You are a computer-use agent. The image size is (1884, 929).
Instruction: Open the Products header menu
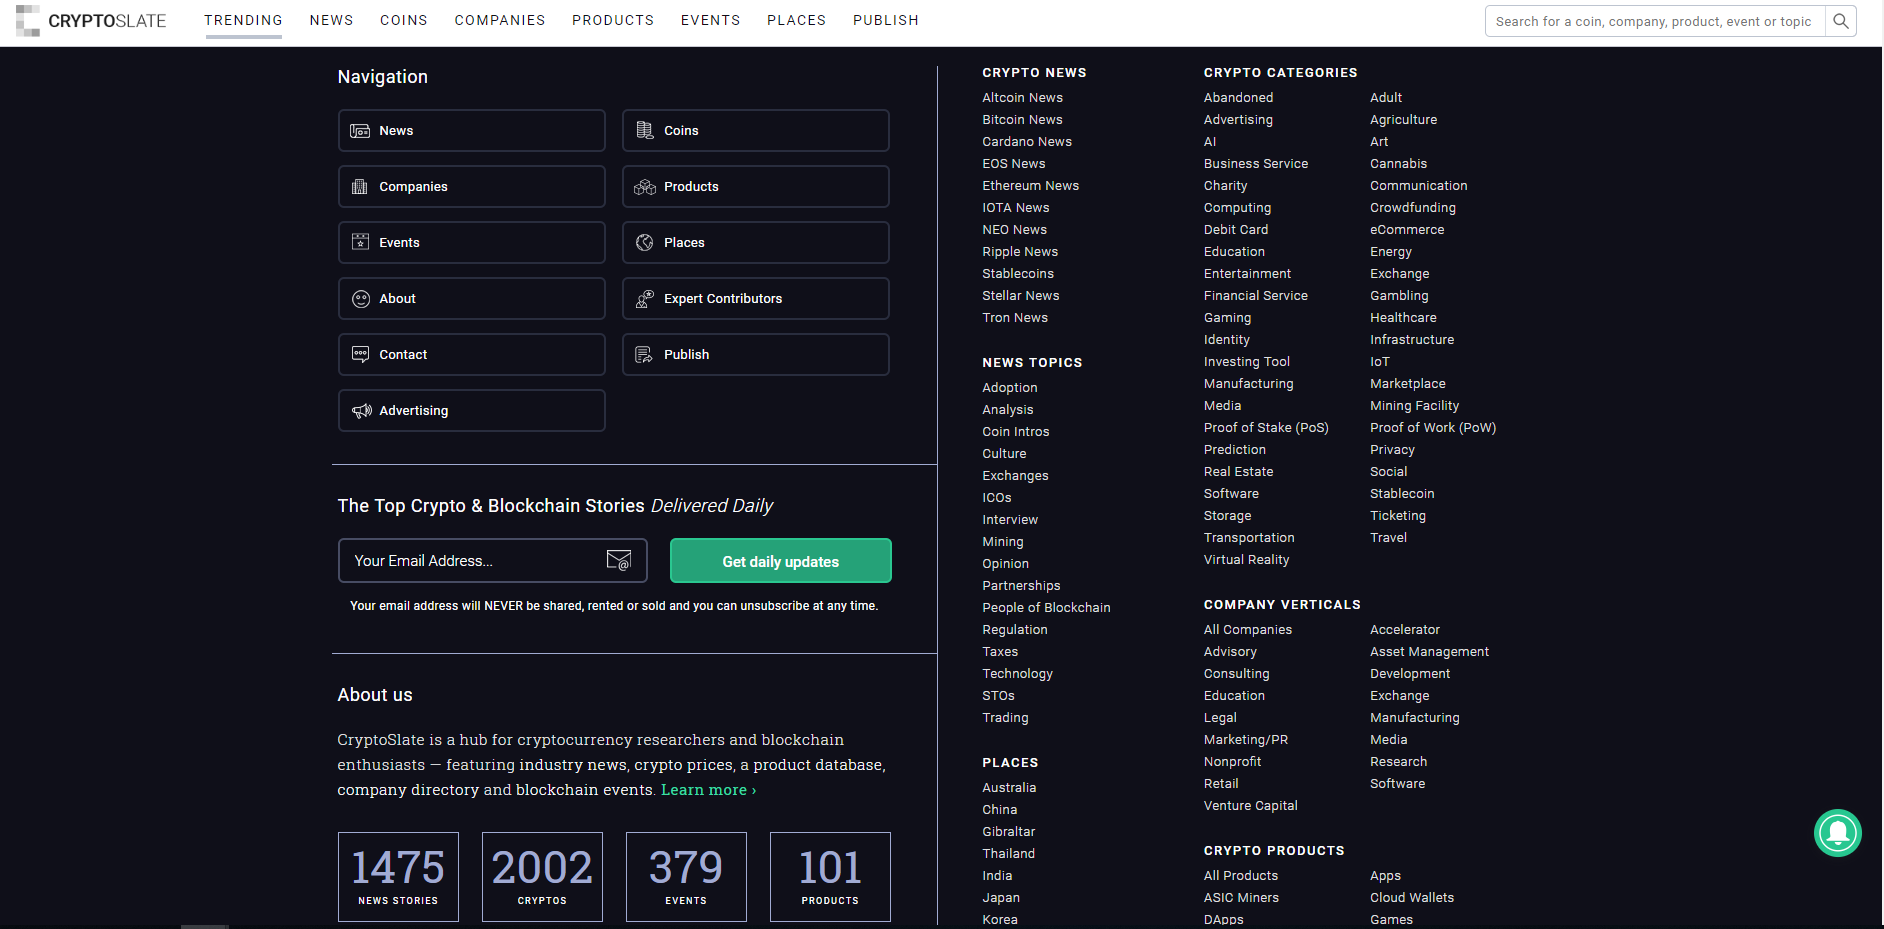click(x=613, y=20)
